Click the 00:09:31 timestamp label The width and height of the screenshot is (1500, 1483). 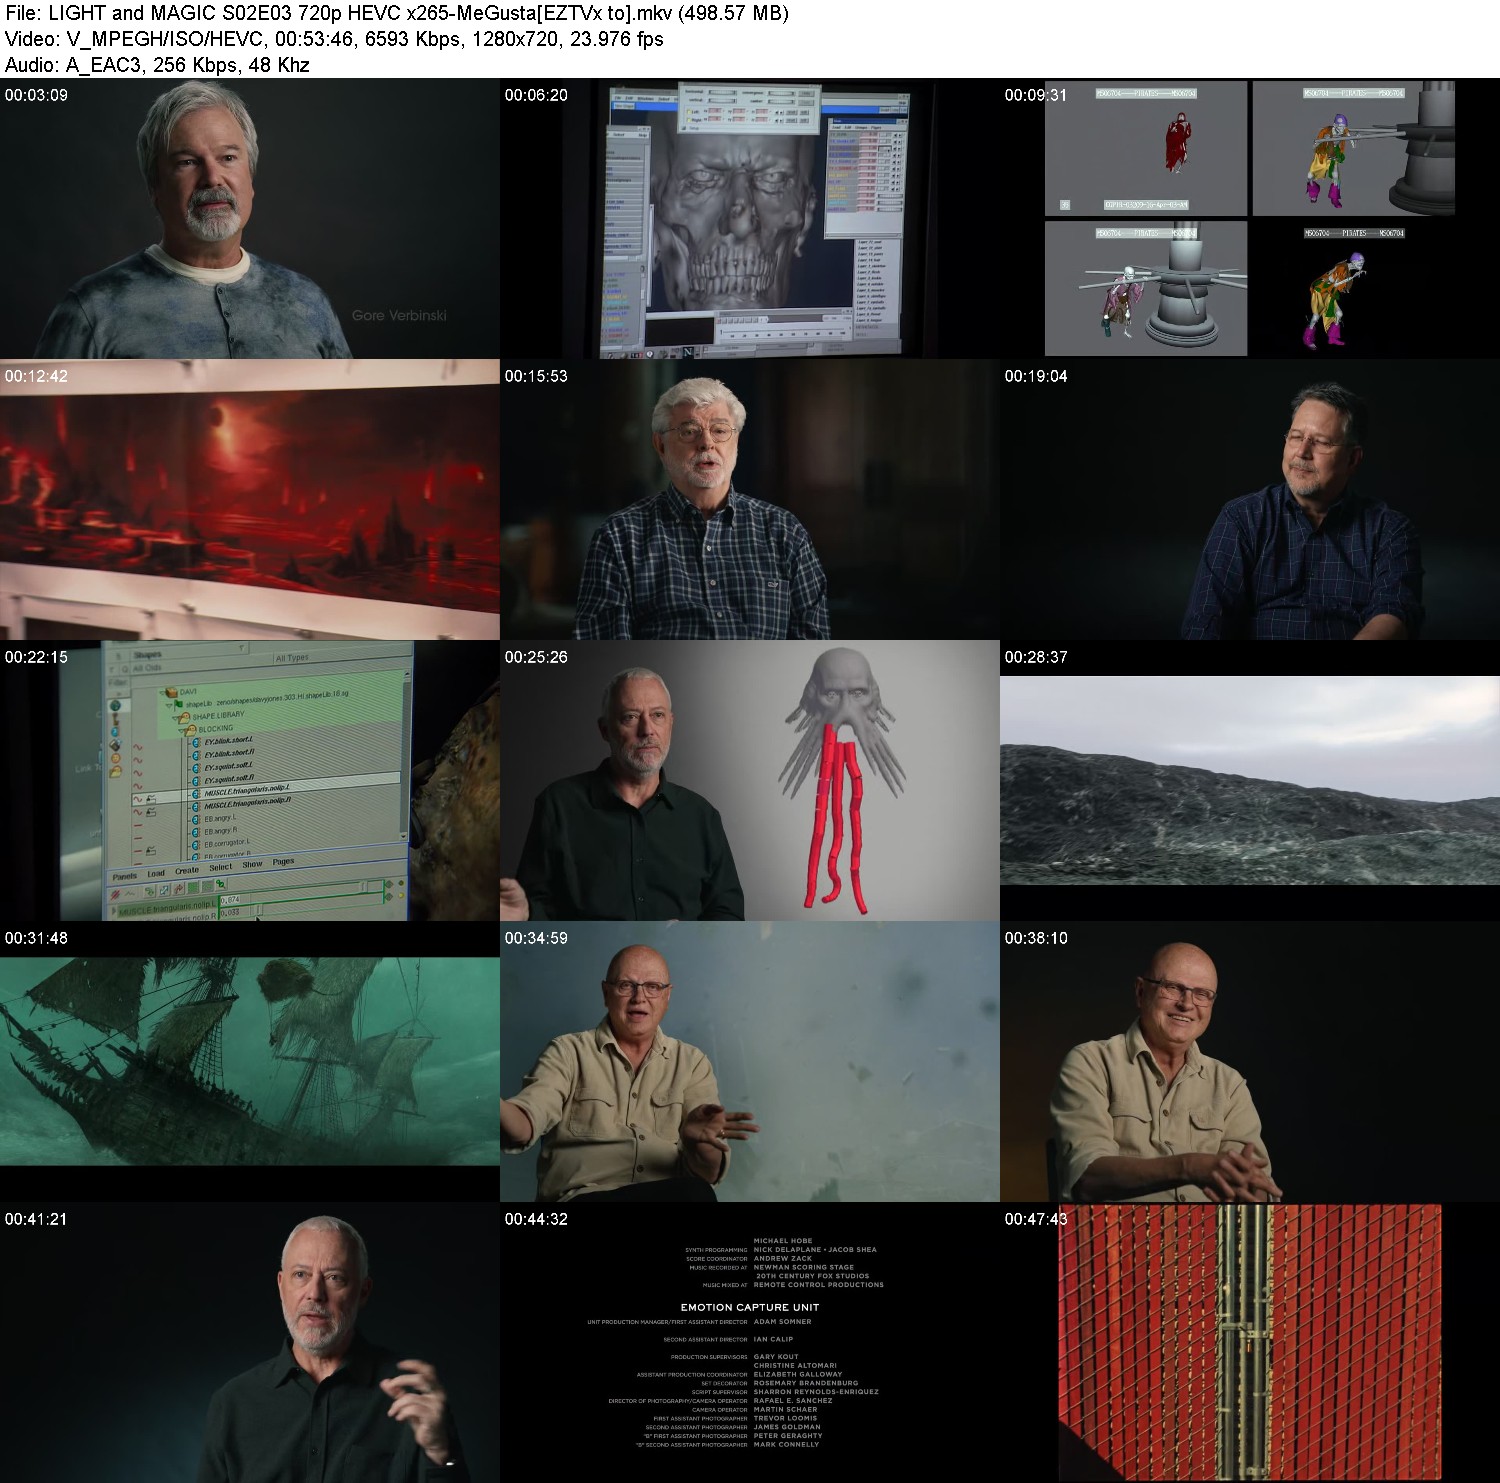(x=1036, y=95)
